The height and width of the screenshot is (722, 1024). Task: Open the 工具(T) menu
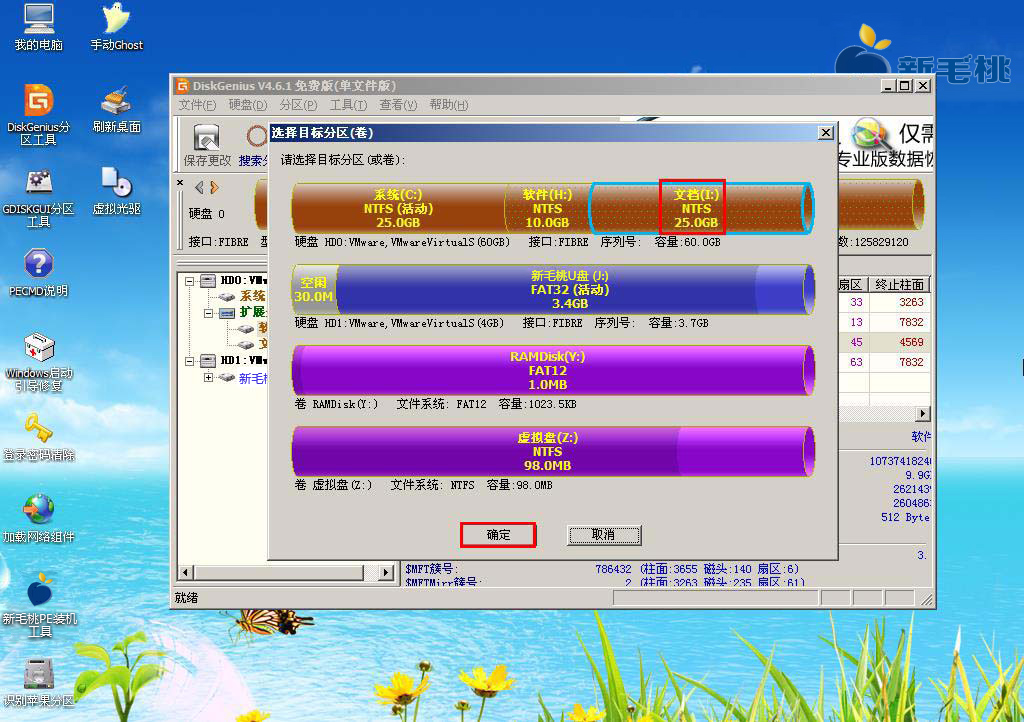[348, 105]
